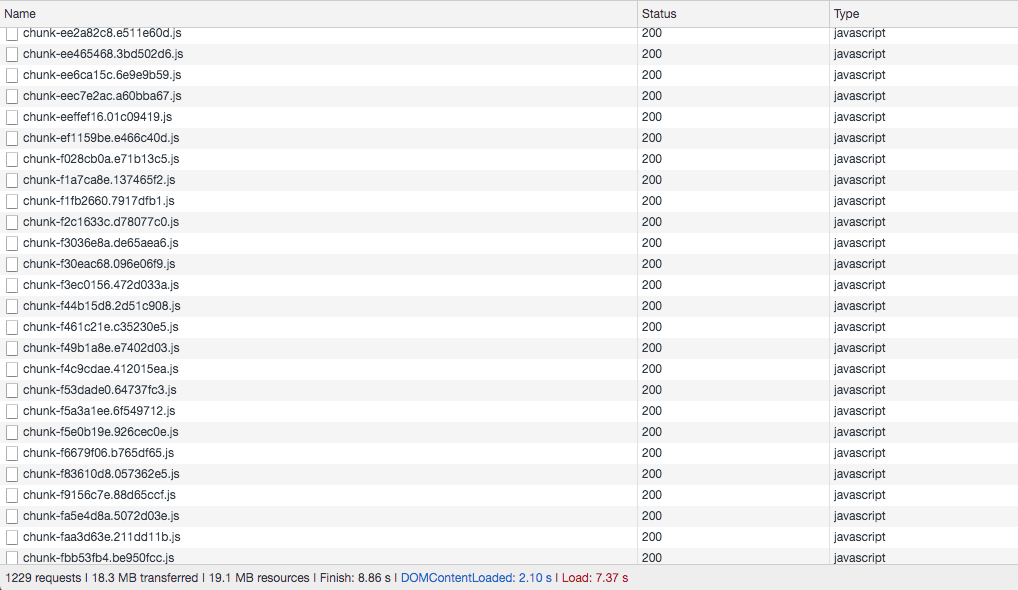Select request chunk-f44b15d8.2d51c908.js
The height and width of the screenshot is (590, 1018).
tap(509, 306)
